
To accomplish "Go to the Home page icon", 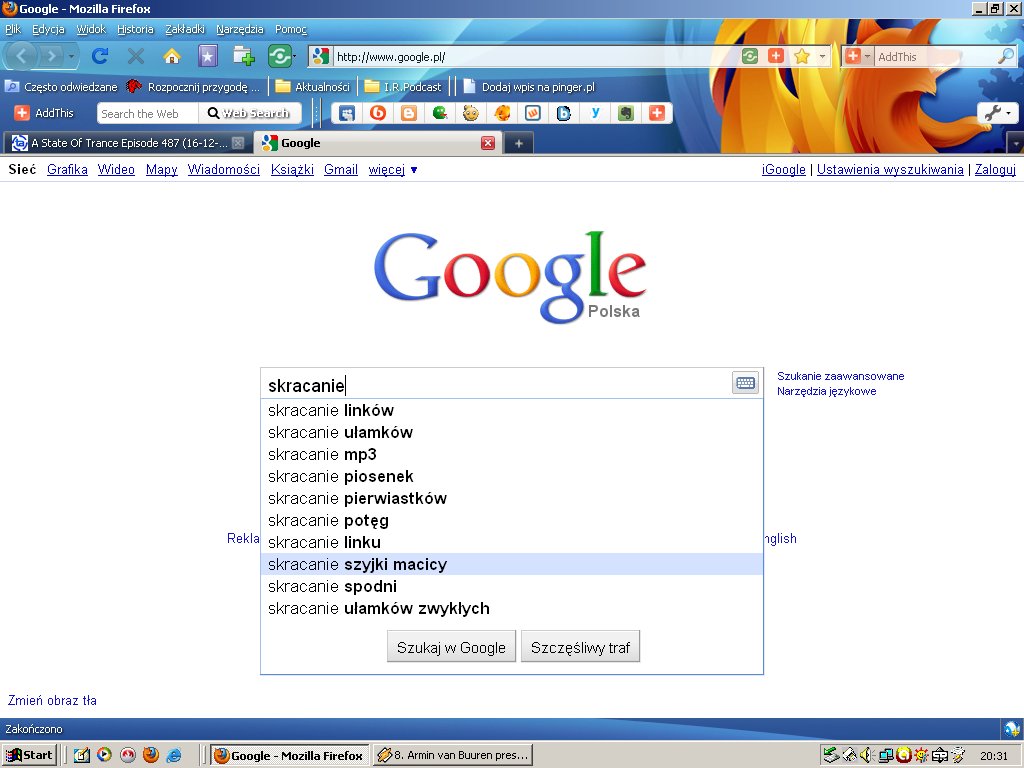I will point(172,56).
